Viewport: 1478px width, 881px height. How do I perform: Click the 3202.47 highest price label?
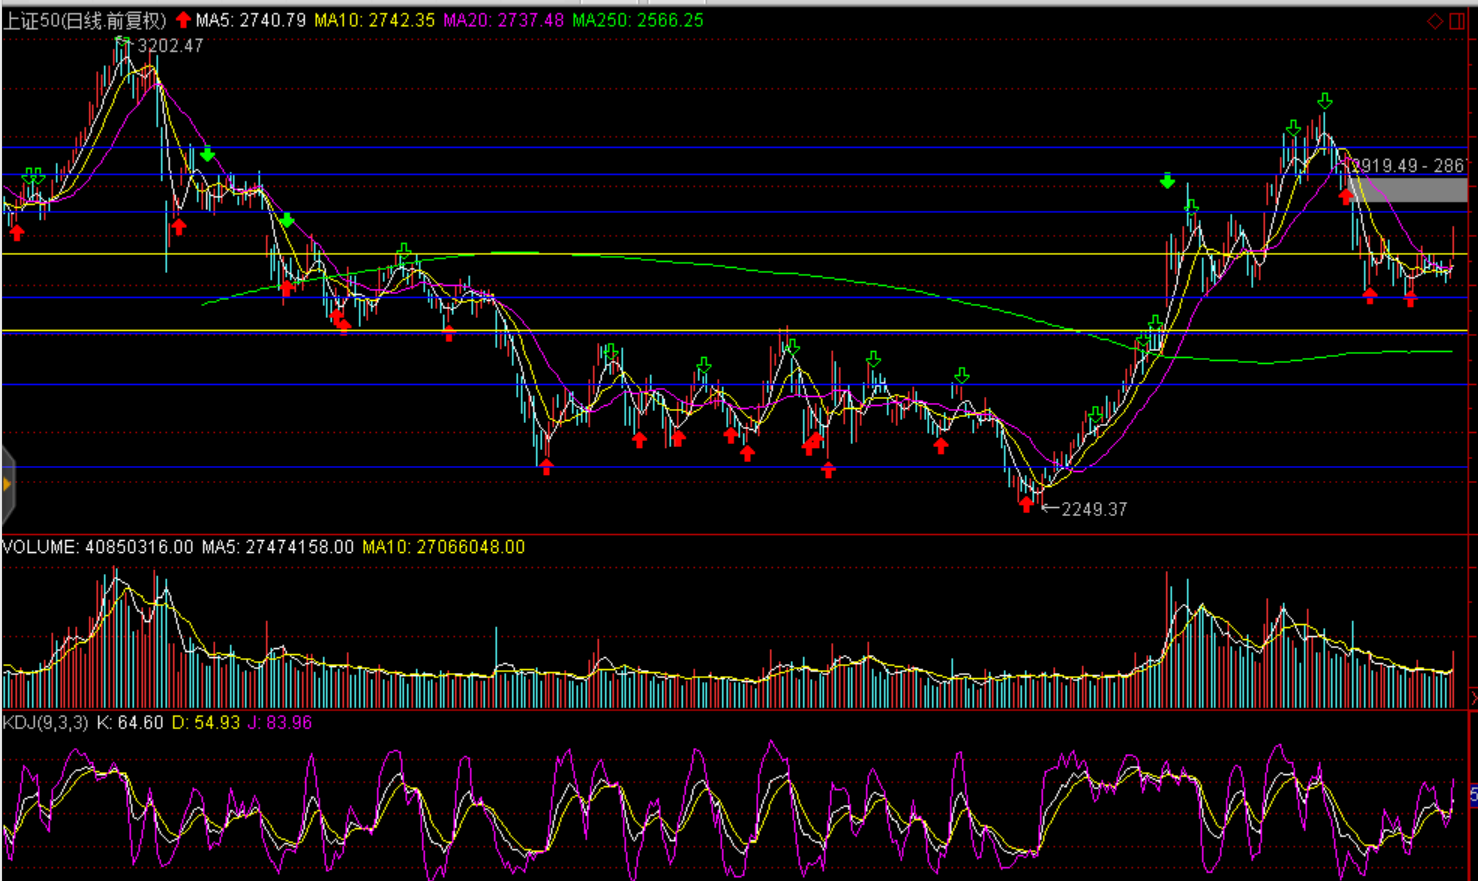point(171,46)
